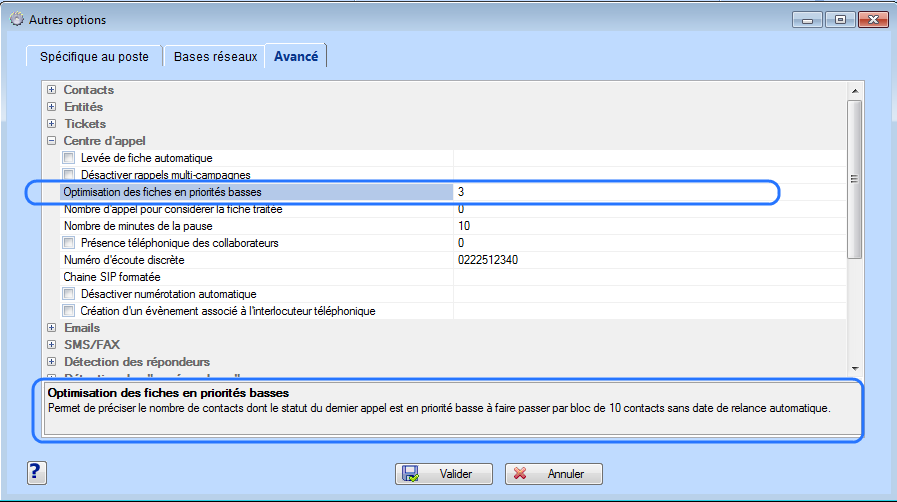This screenshot has width=897, height=502.
Task: Select Nombre d'appel pour considérer la fiche traitée
Action: tap(173, 209)
